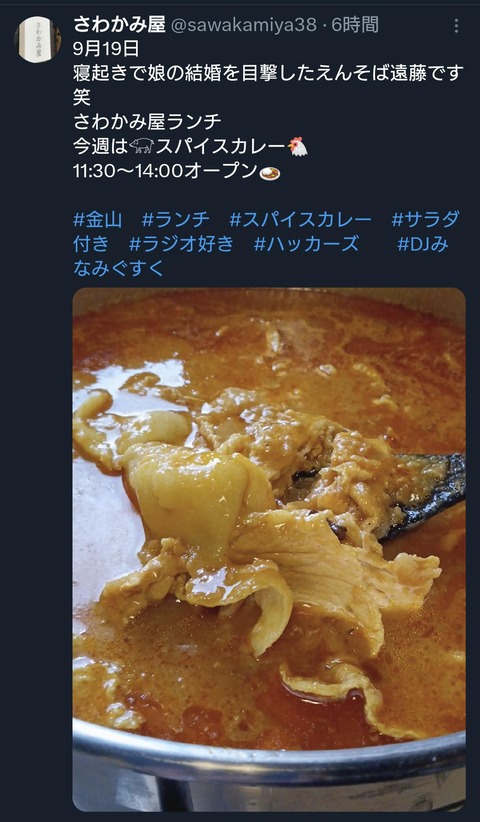Image resolution: width=480 pixels, height=822 pixels.
Task: Open the 6時間 post timestamp
Action: click(355, 25)
